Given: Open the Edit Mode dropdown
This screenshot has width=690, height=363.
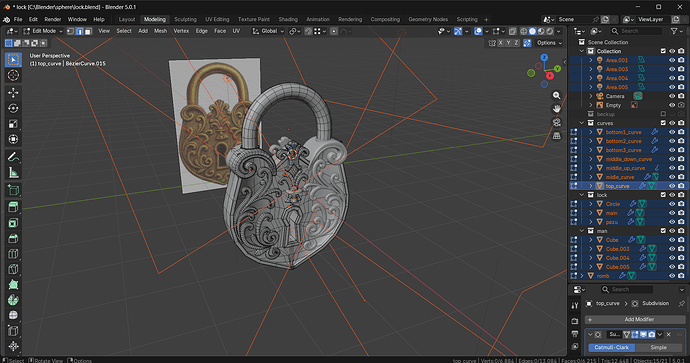Looking at the screenshot, I should [43, 31].
